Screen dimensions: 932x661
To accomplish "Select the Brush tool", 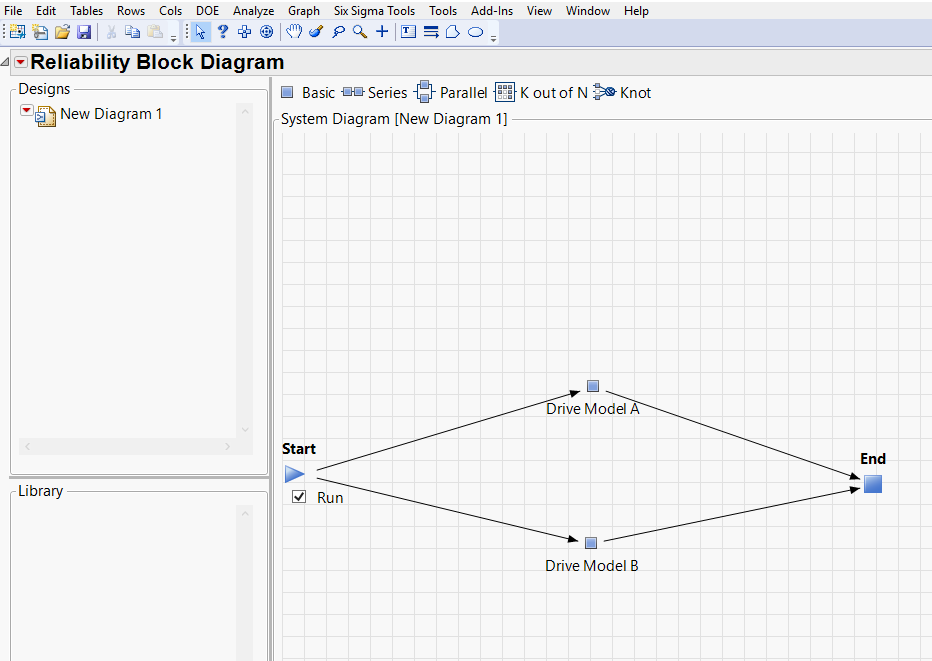I will pos(316,32).
